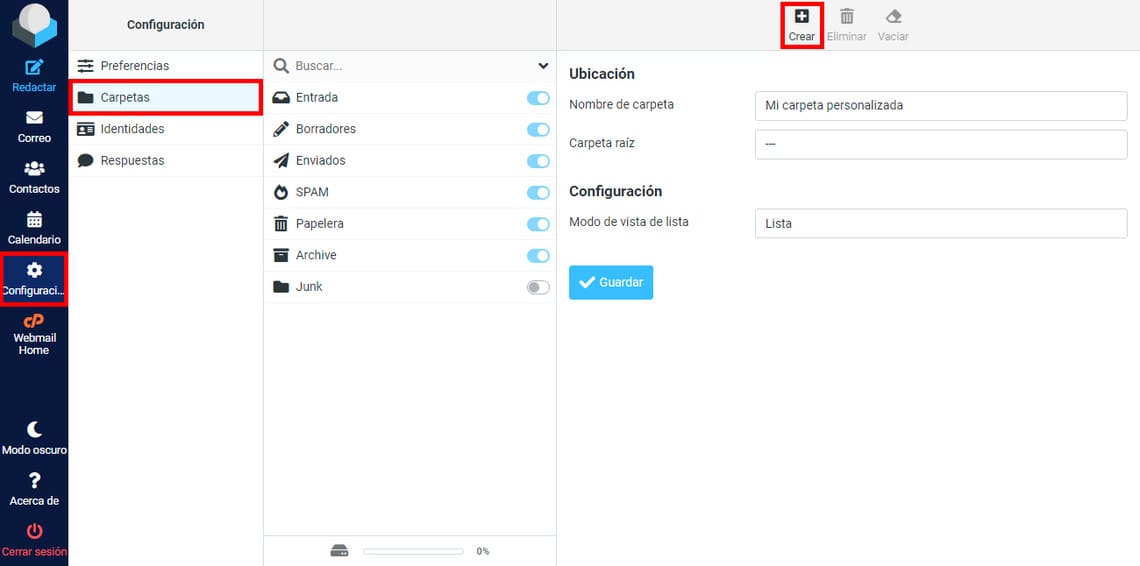Toggle off the SPAM folder subscription
Viewport: 1140px width, 566px height.
pyautogui.click(x=538, y=192)
